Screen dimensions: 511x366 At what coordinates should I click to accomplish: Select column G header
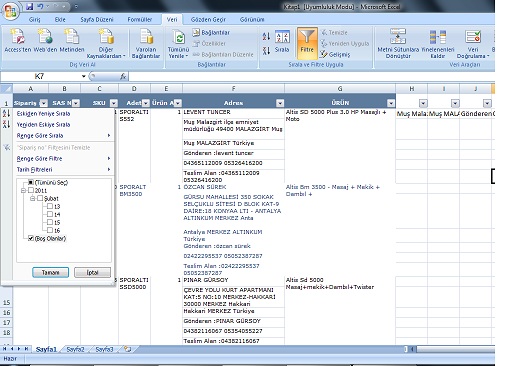(x=340, y=89)
